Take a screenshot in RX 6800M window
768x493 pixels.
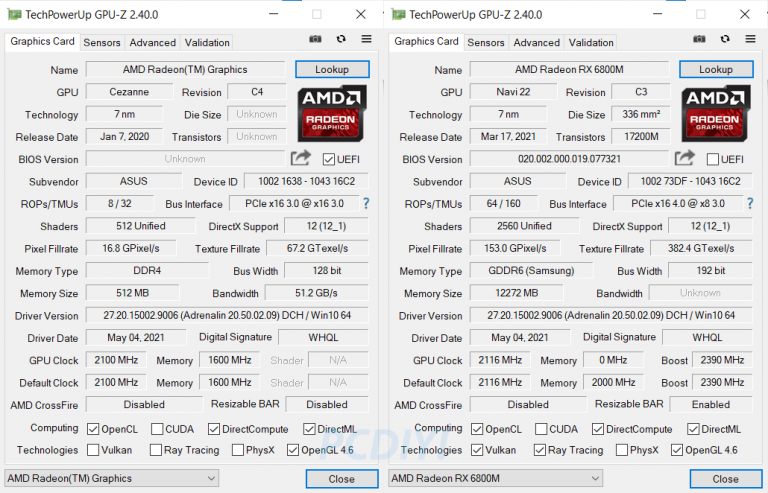(699, 39)
